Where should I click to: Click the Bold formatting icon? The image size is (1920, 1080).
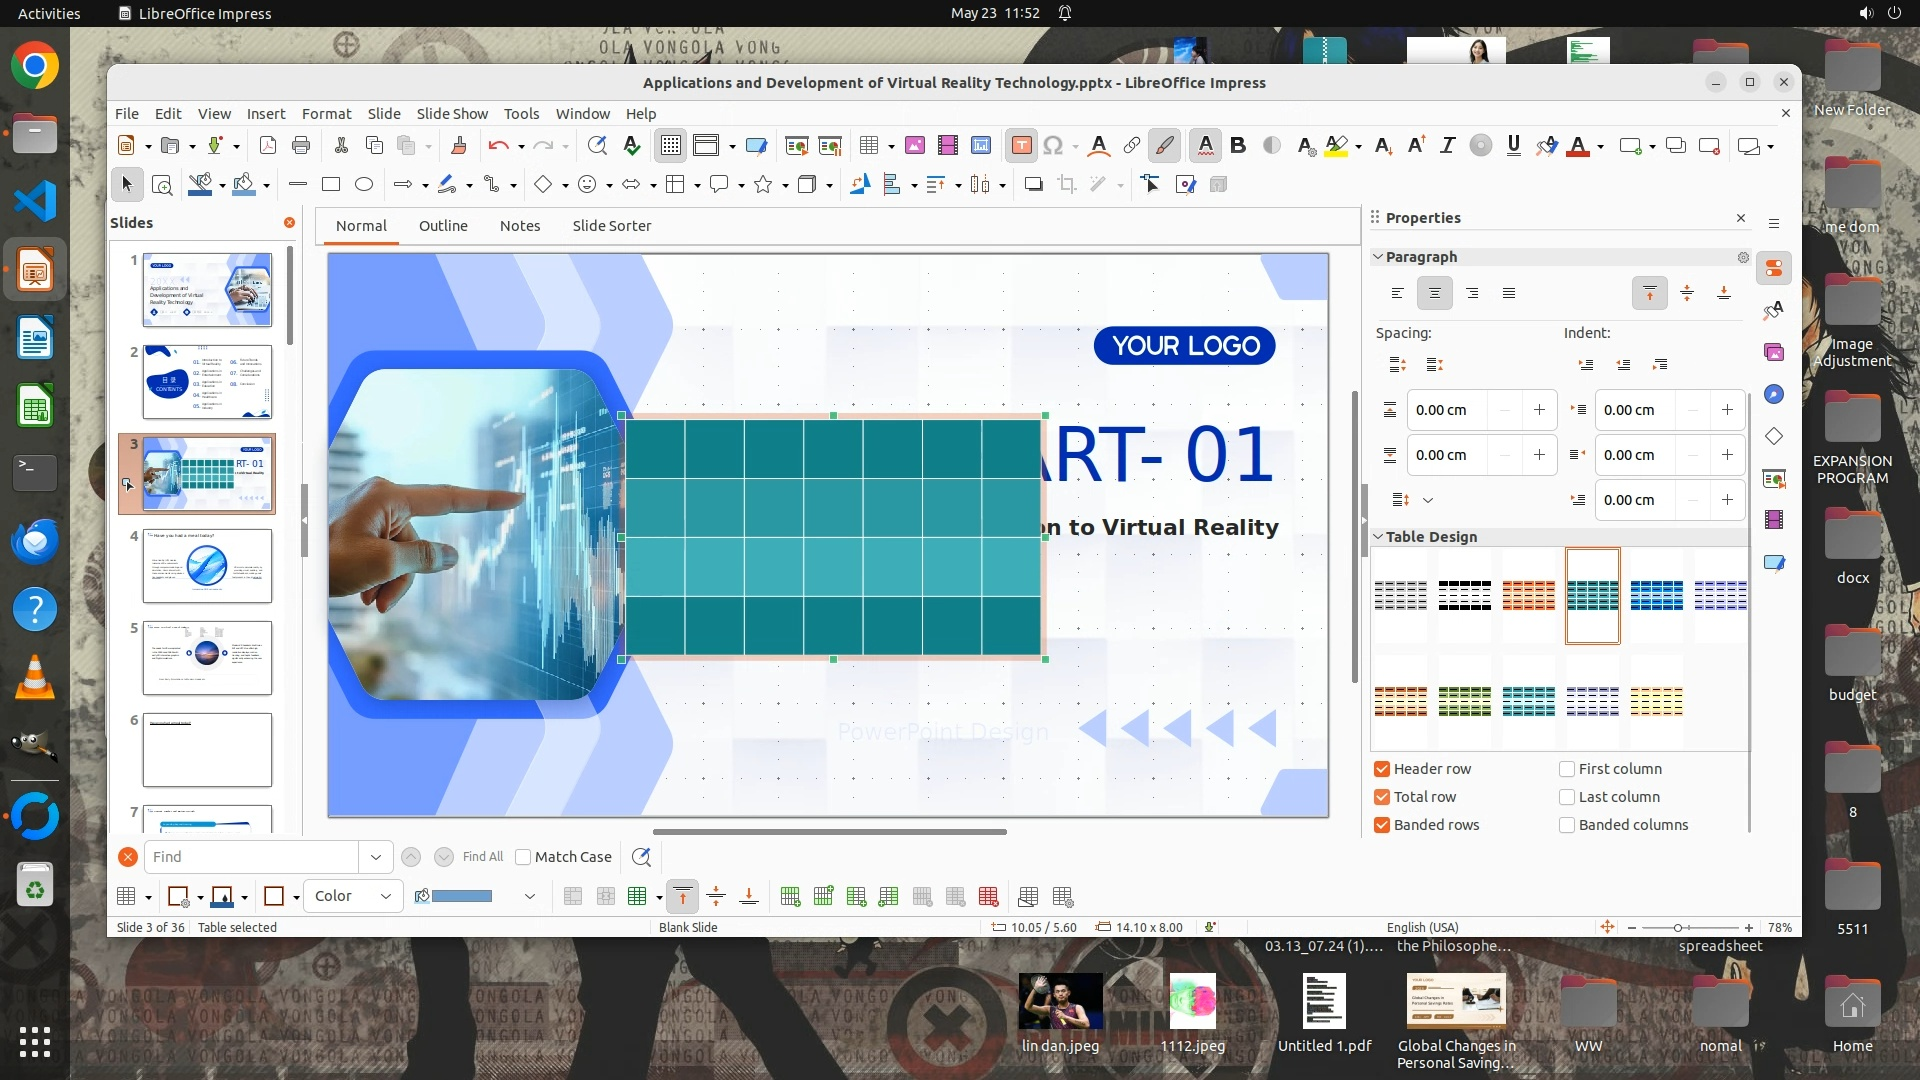click(1238, 146)
